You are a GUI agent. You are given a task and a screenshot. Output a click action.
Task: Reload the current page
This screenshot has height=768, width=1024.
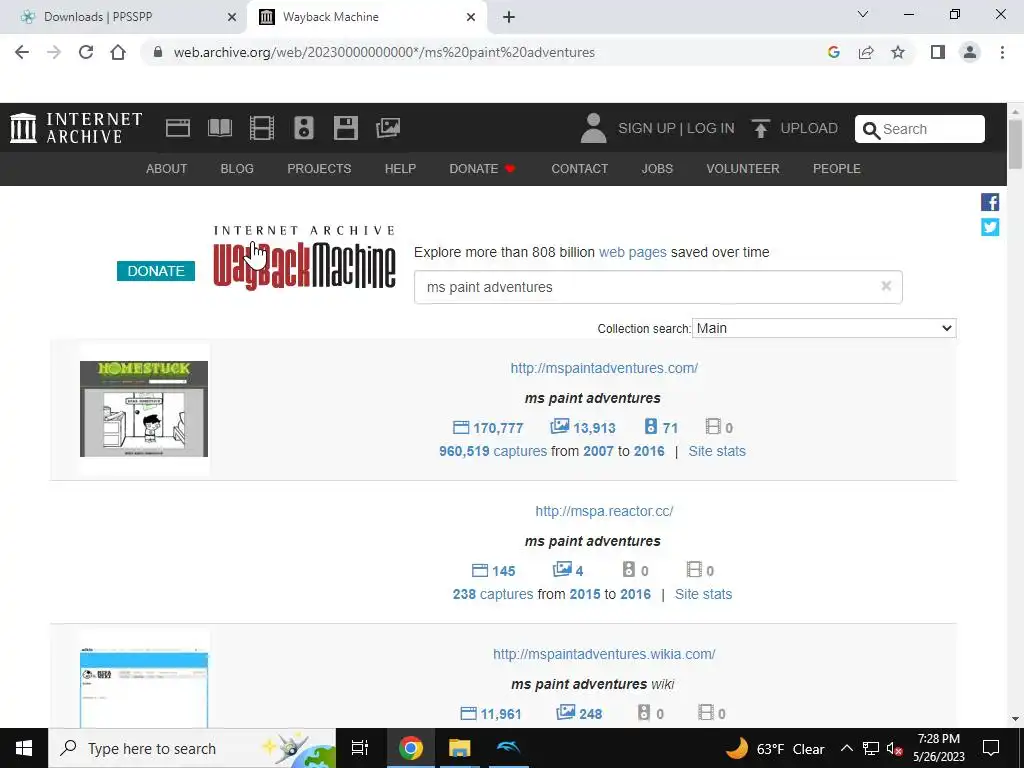(x=86, y=52)
